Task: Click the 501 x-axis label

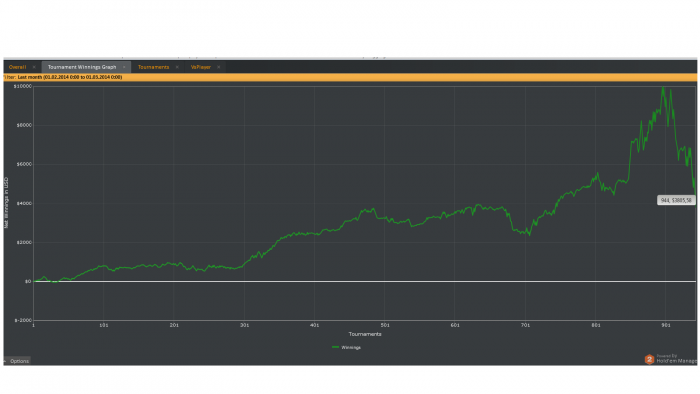Action: pos(385,325)
